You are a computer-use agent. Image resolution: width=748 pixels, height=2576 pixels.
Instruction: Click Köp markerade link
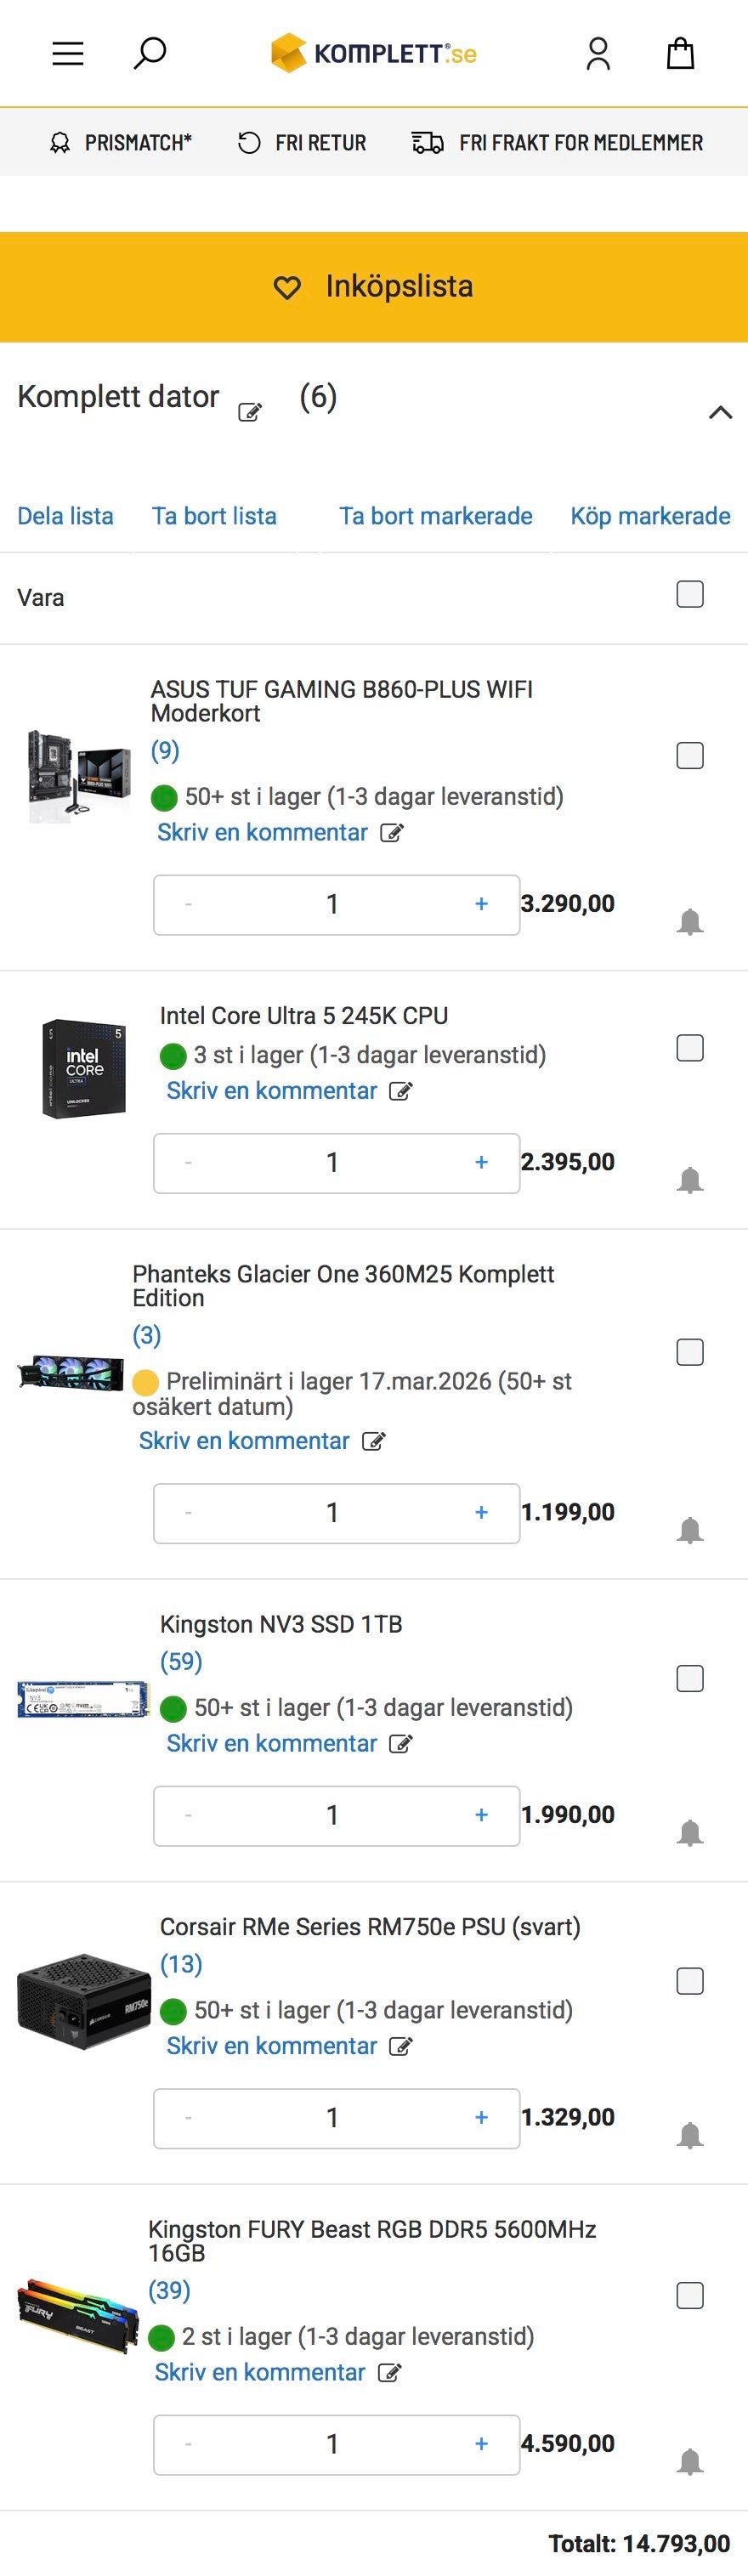coord(650,516)
